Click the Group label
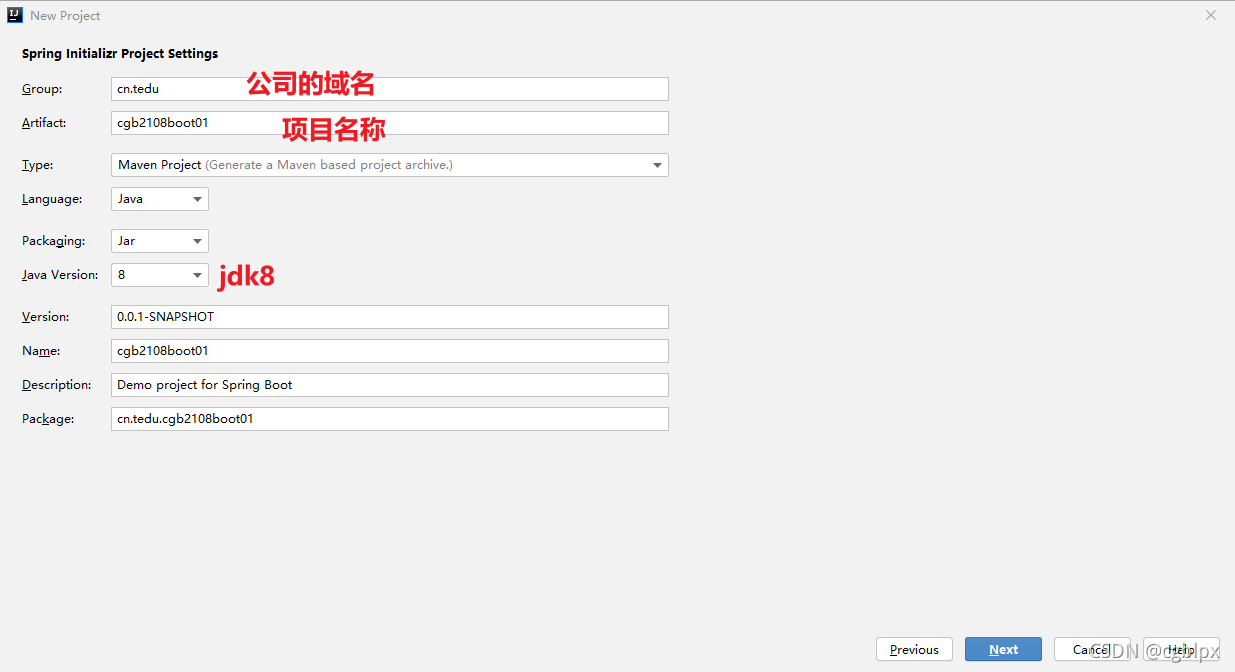The width and height of the screenshot is (1235, 672). point(42,89)
